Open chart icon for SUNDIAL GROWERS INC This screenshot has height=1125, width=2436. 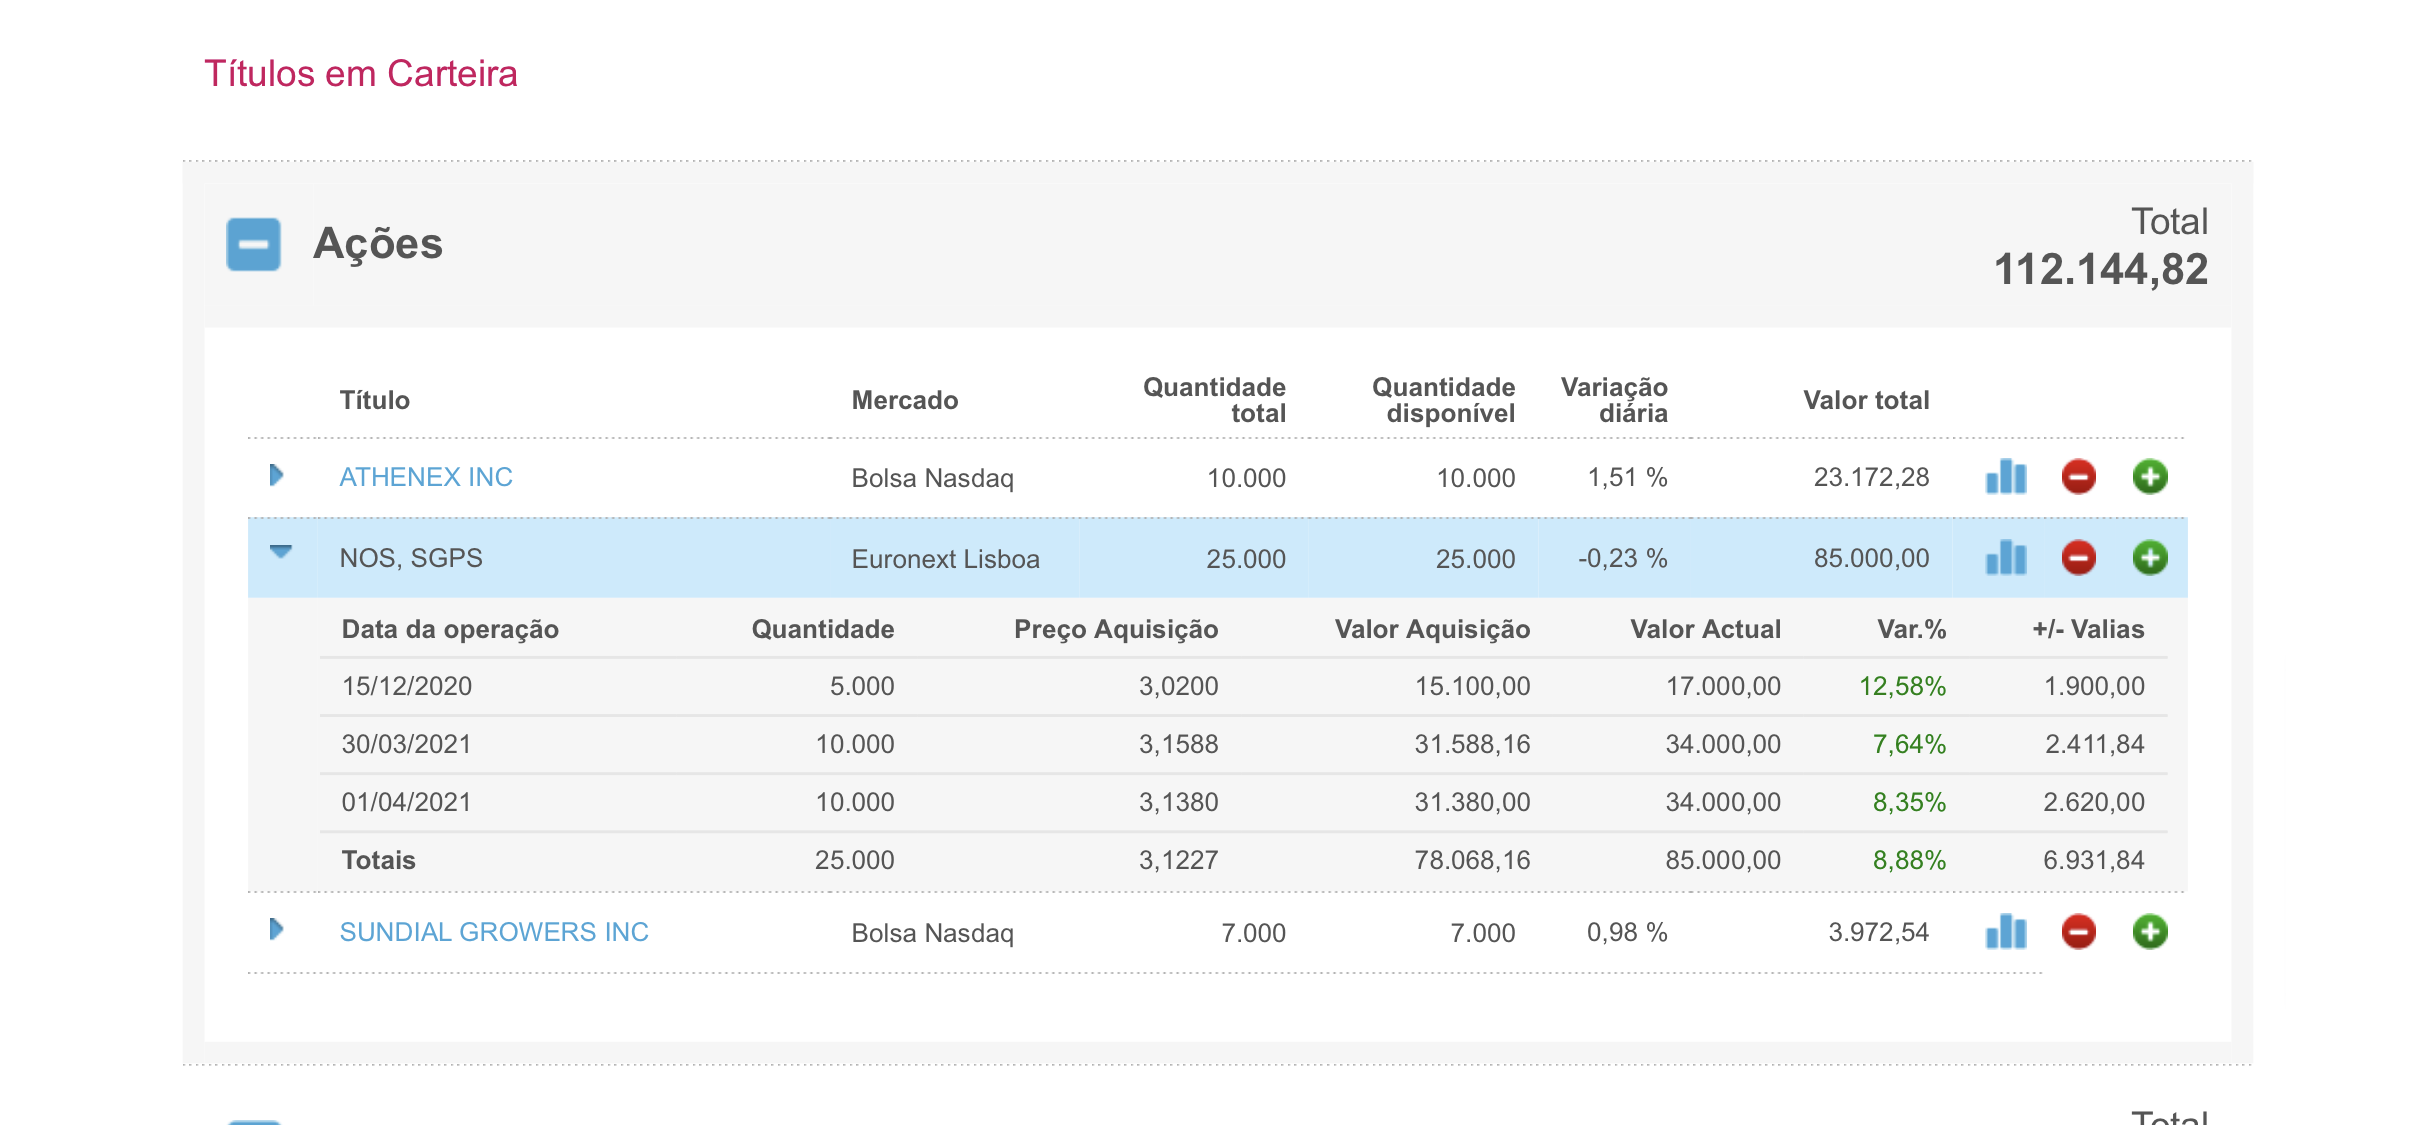point(2005,932)
